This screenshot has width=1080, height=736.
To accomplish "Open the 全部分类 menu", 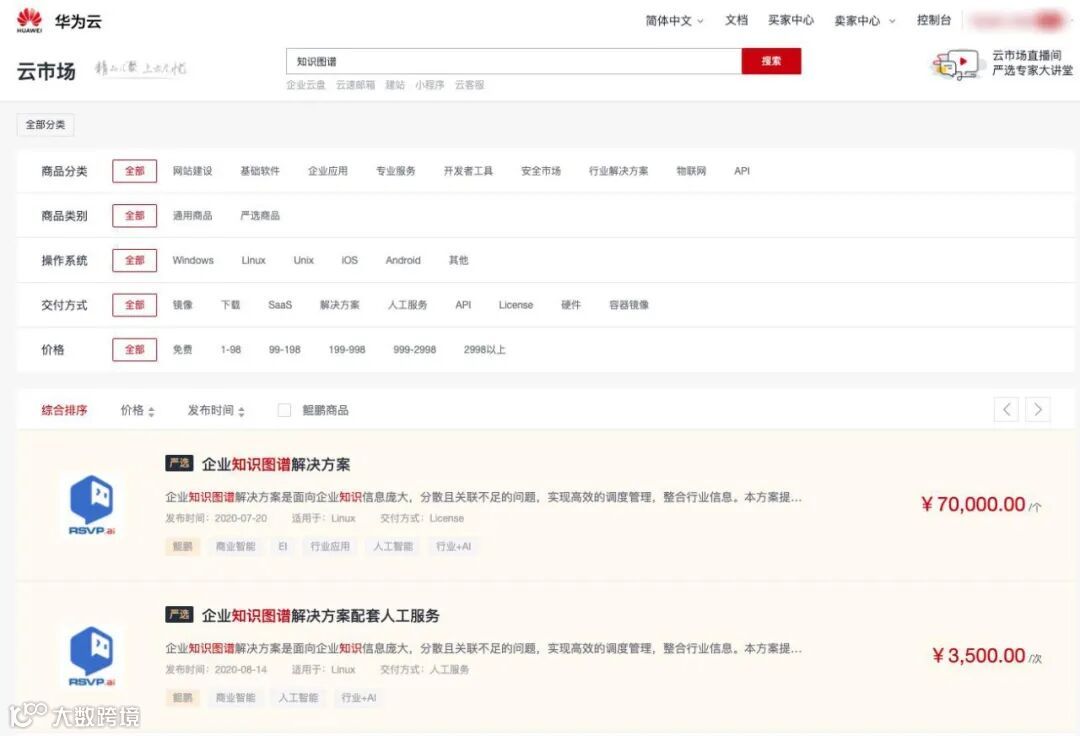I will (45, 125).
